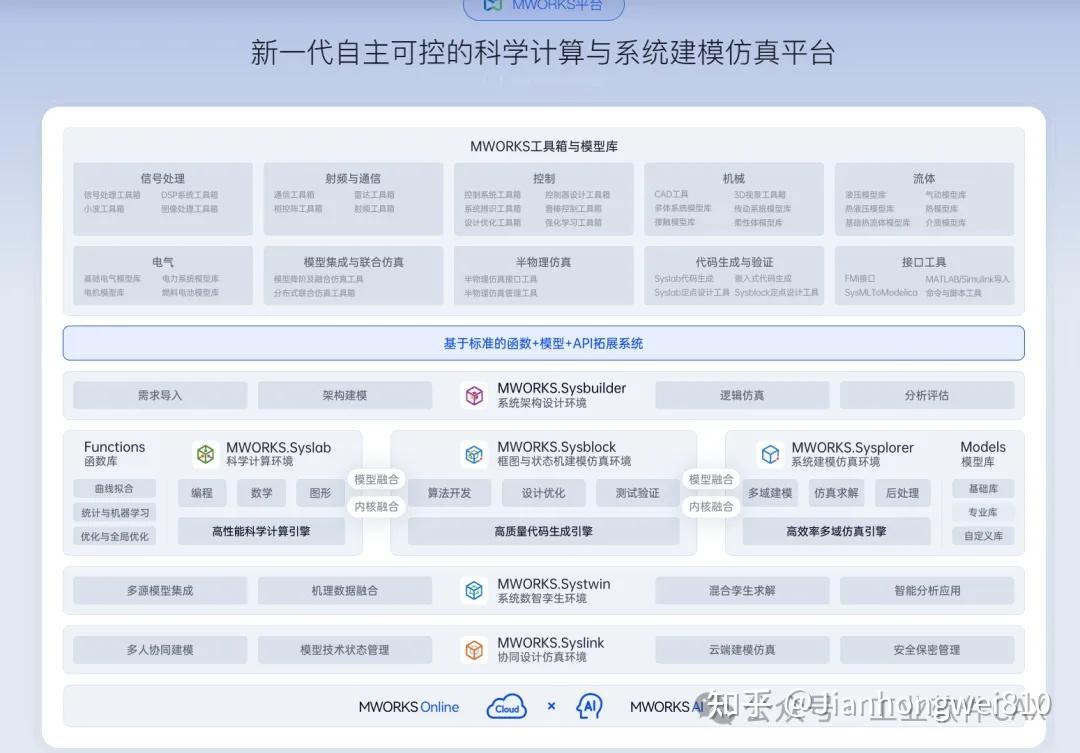Open the 代码生成与验证 card
Viewport: 1080px width, 753px height.
click(x=734, y=276)
